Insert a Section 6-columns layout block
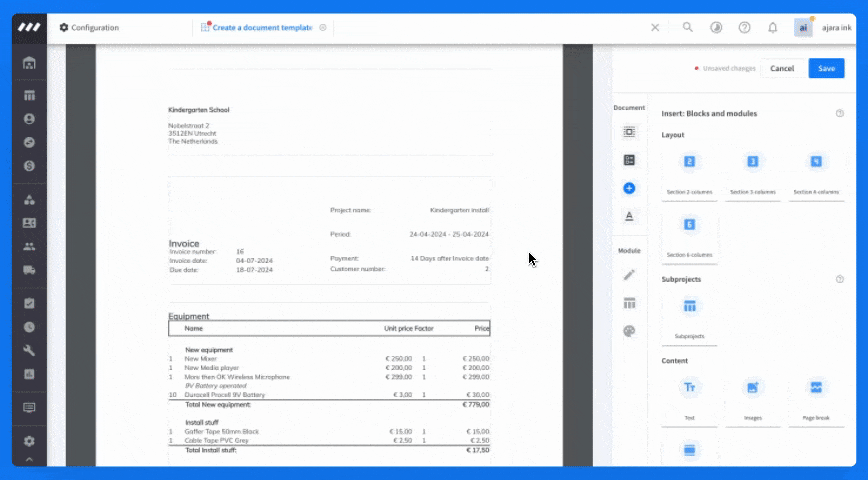Image resolution: width=868 pixels, height=480 pixels. point(689,236)
